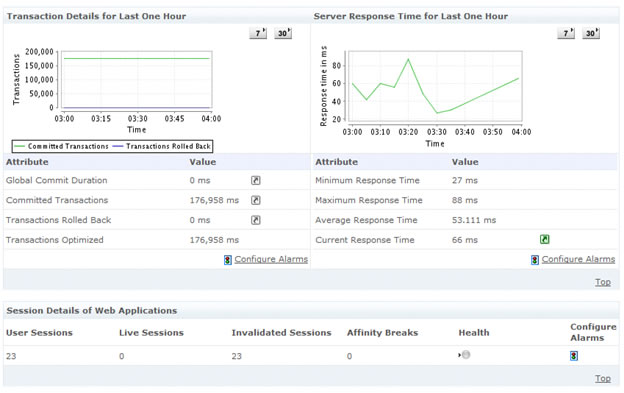Click the Live Sessions column header

point(151,333)
